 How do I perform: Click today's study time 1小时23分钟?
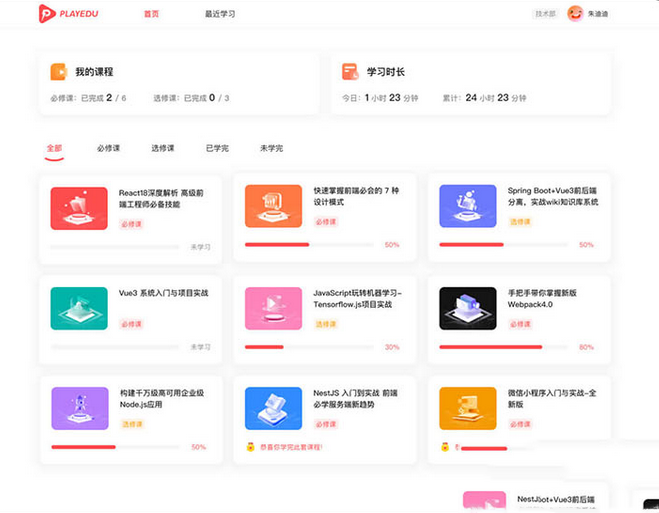380,98
